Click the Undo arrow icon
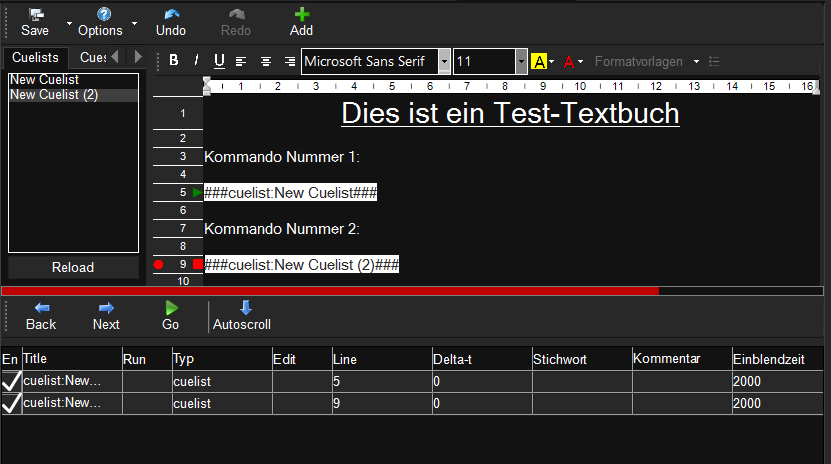 click(x=170, y=15)
